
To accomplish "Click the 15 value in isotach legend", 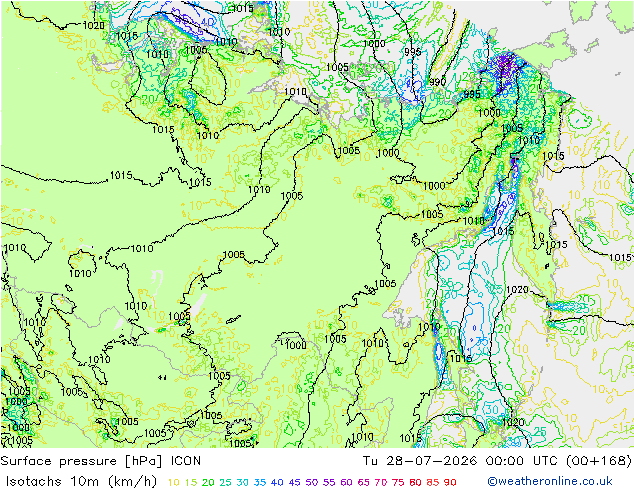I will [x=191, y=482].
